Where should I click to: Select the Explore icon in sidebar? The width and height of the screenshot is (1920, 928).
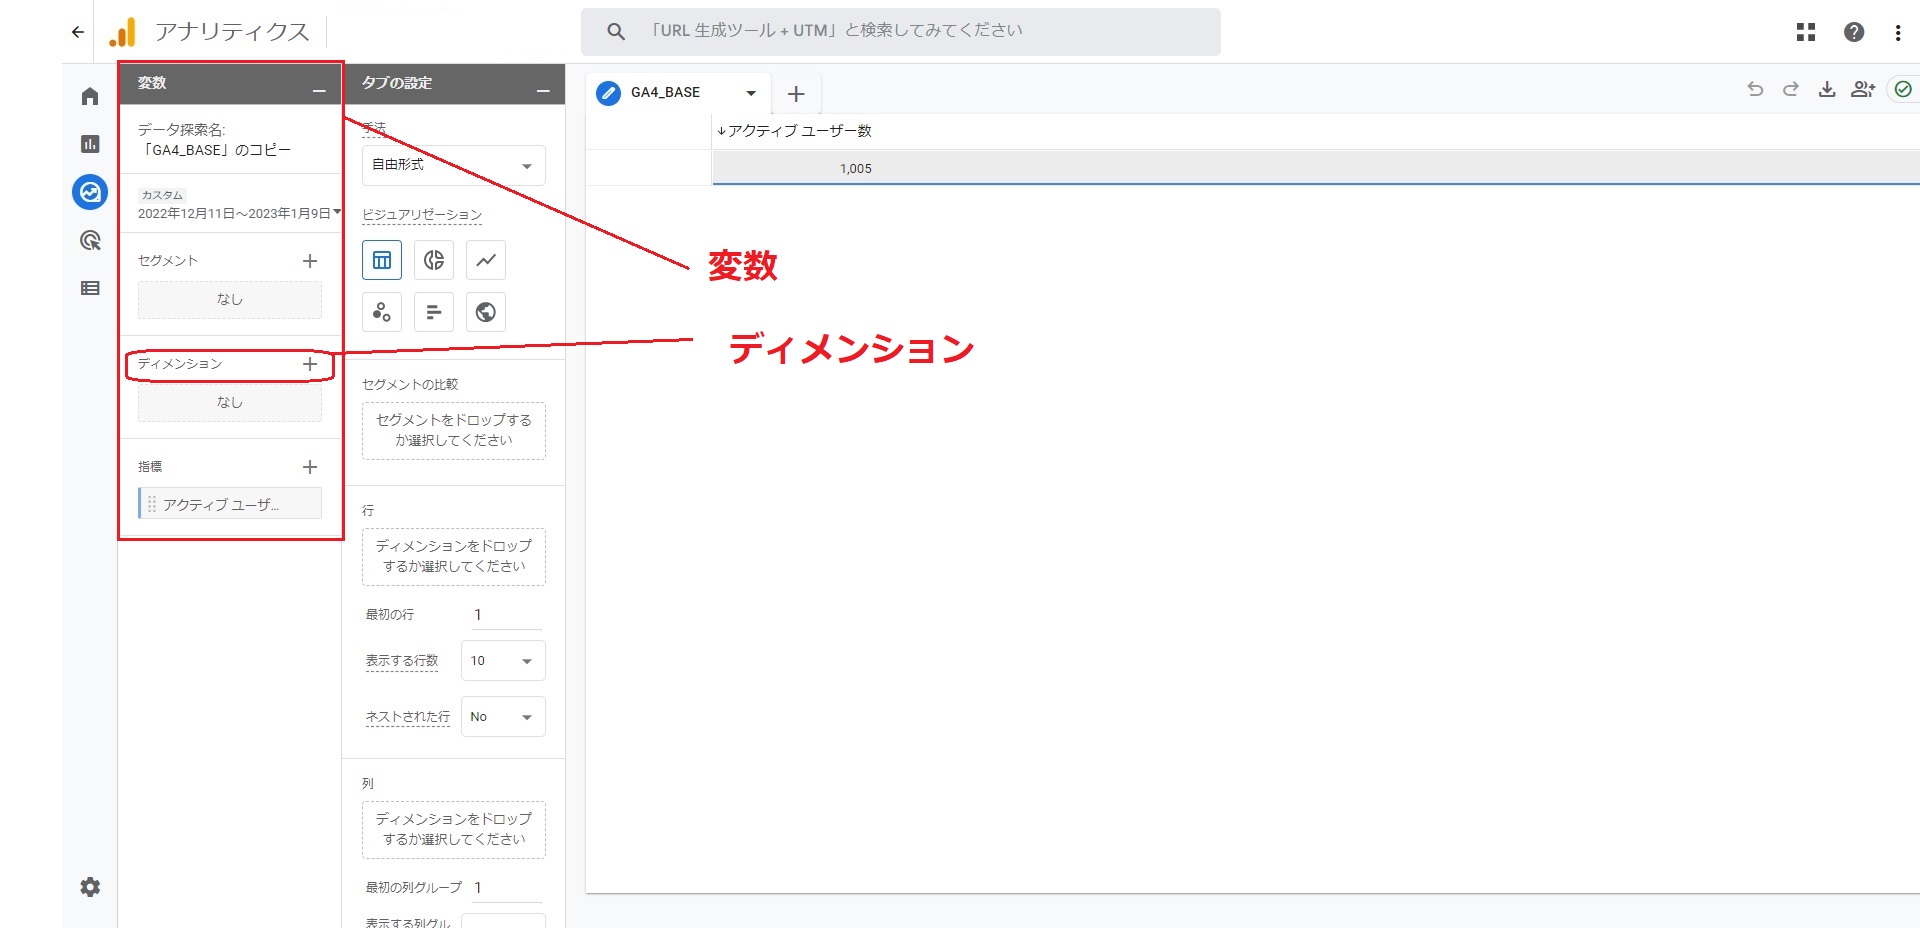[90, 192]
